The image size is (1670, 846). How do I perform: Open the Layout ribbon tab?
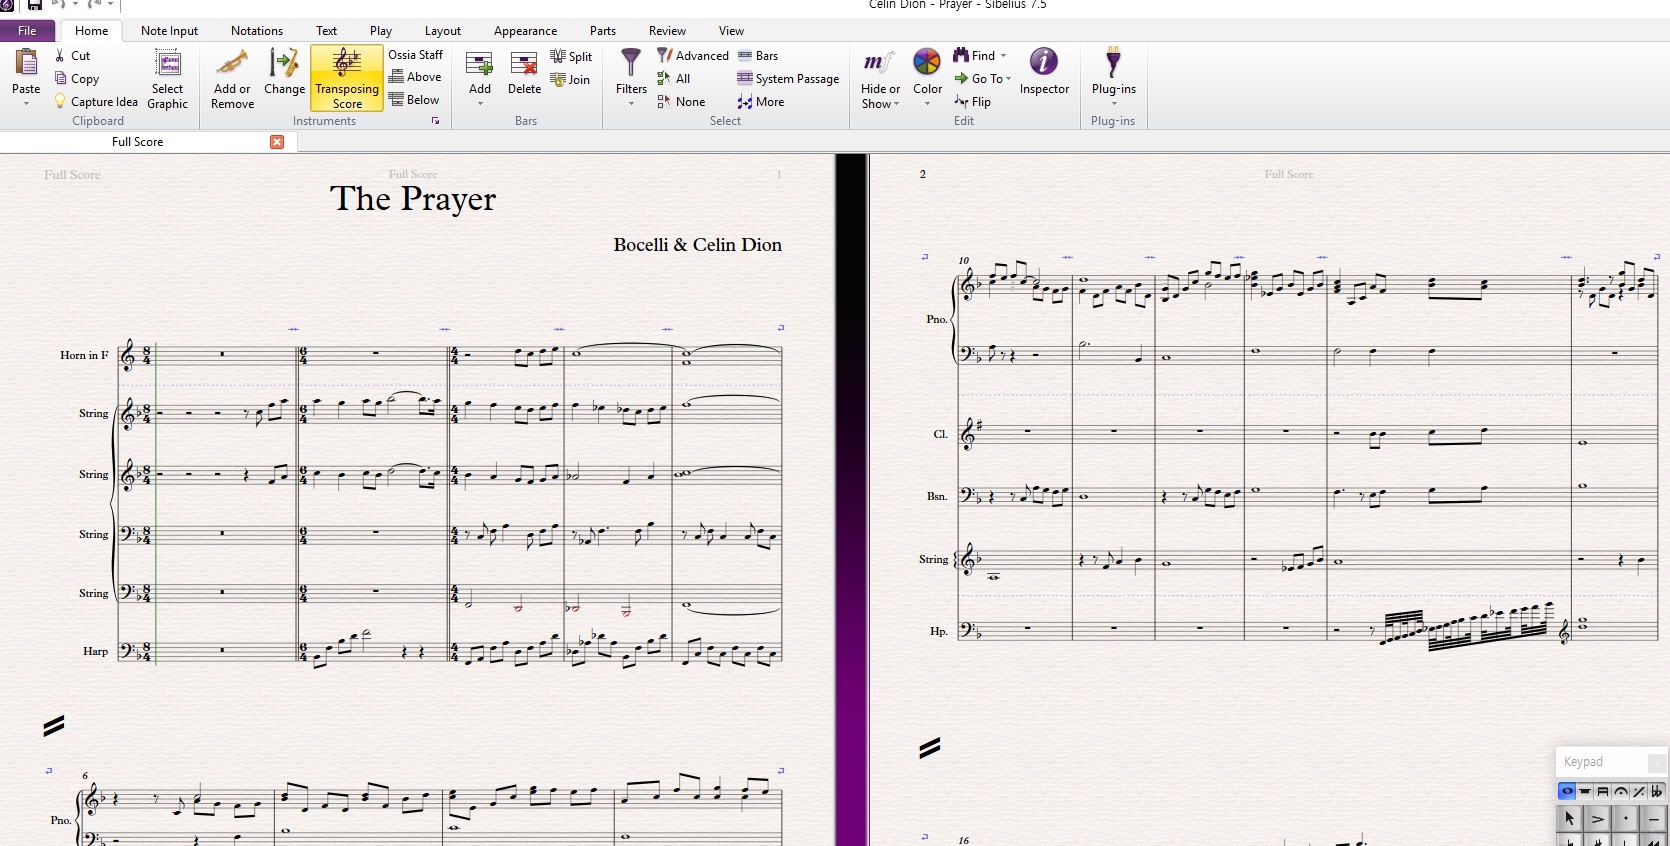coord(443,31)
